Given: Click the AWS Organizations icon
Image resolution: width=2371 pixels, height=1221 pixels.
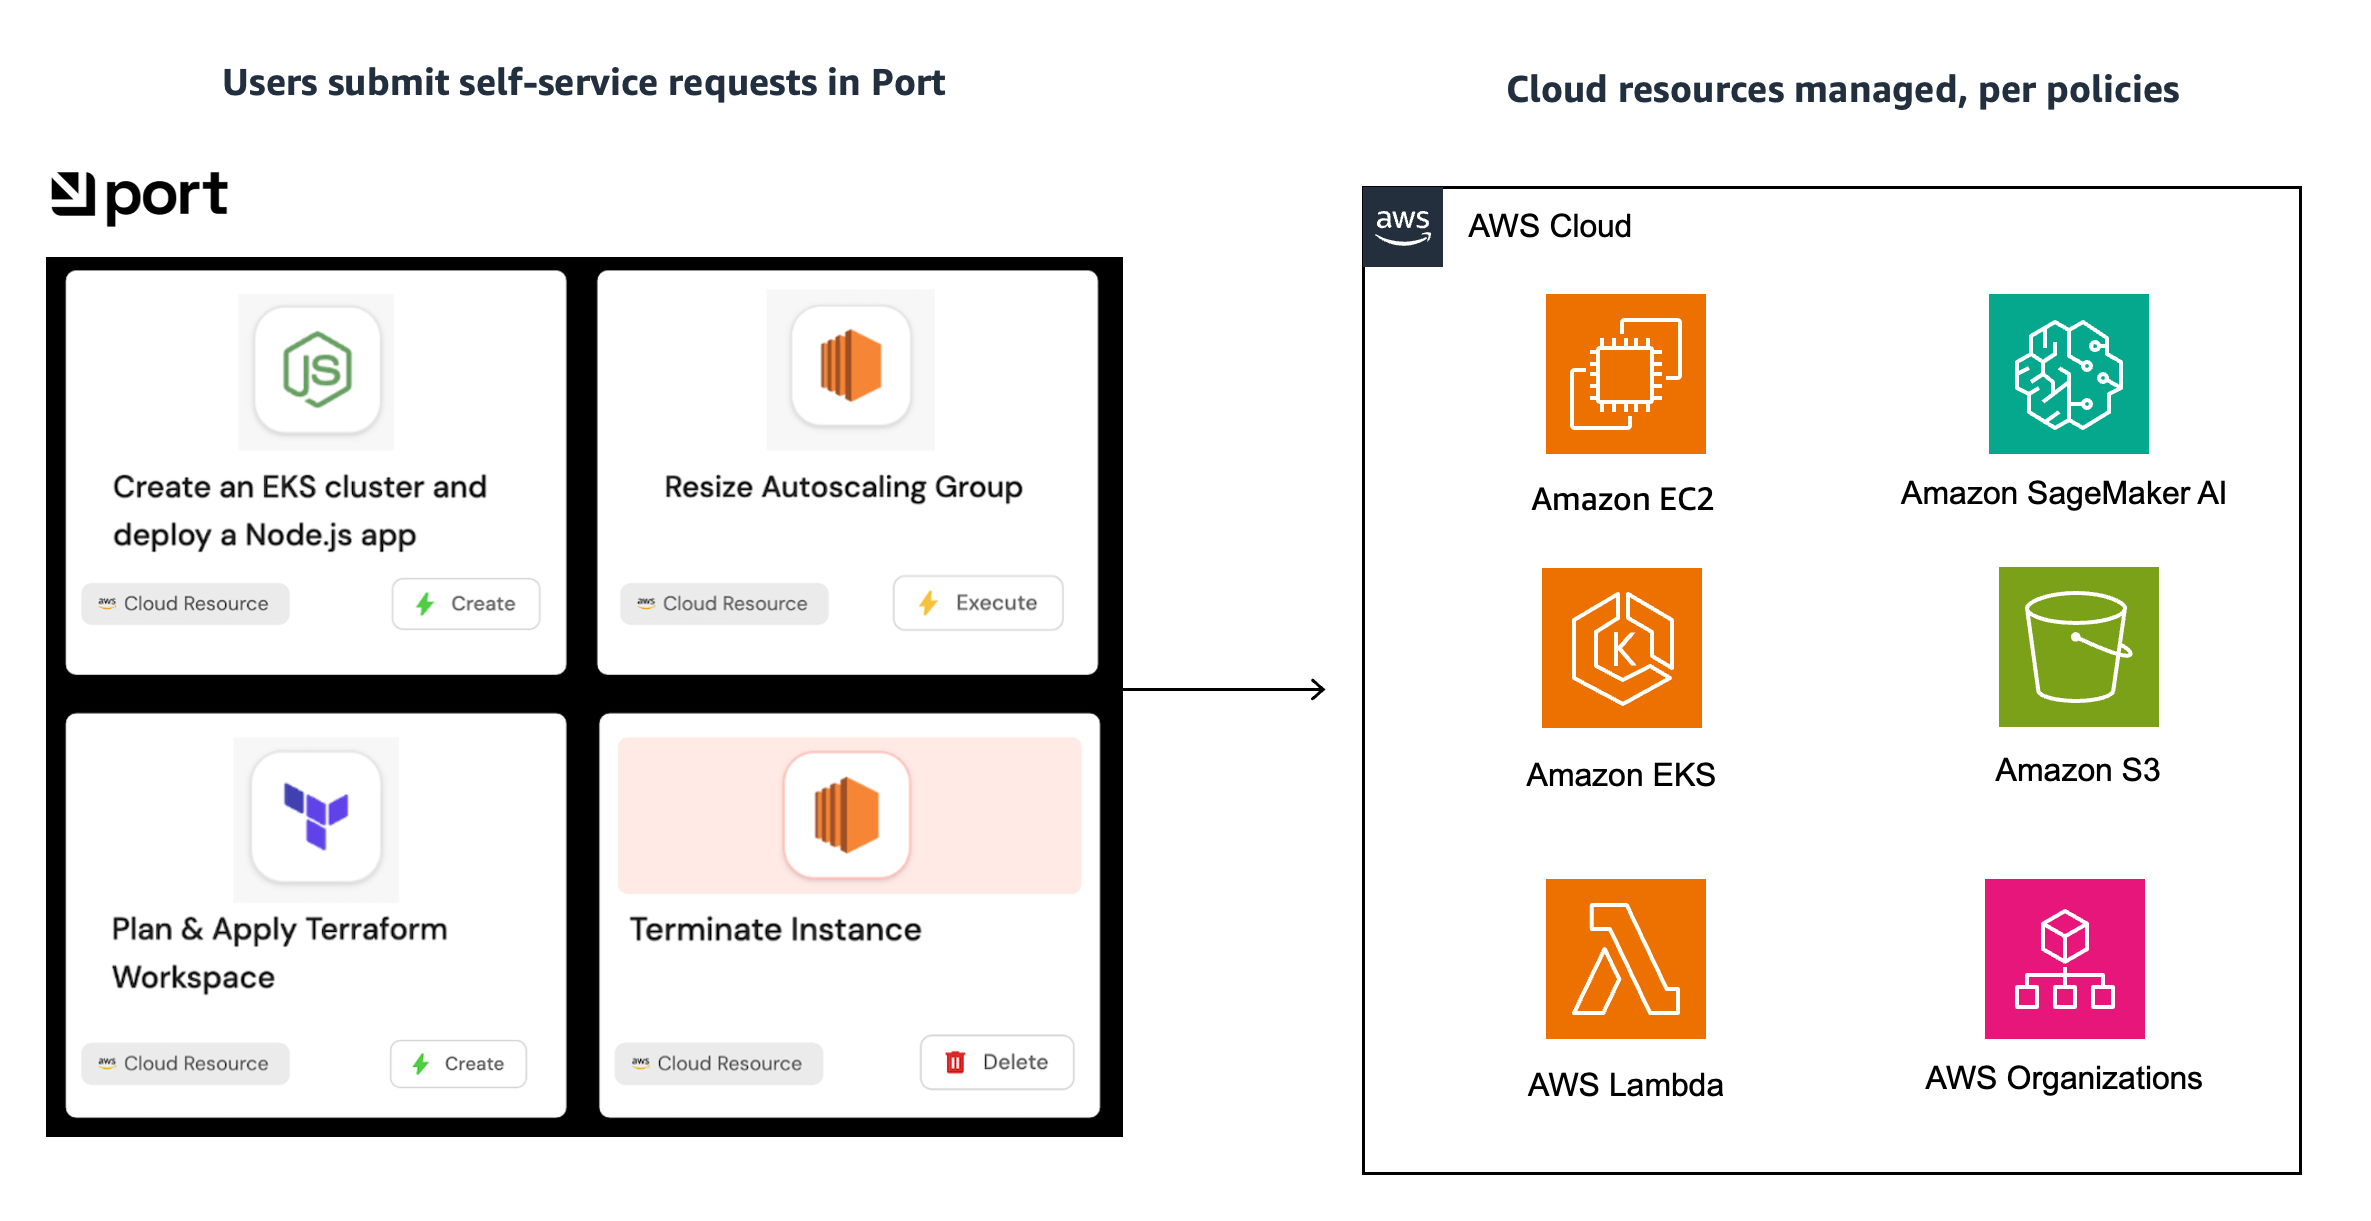Looking at the screenshot, I should pos(2064,959).
